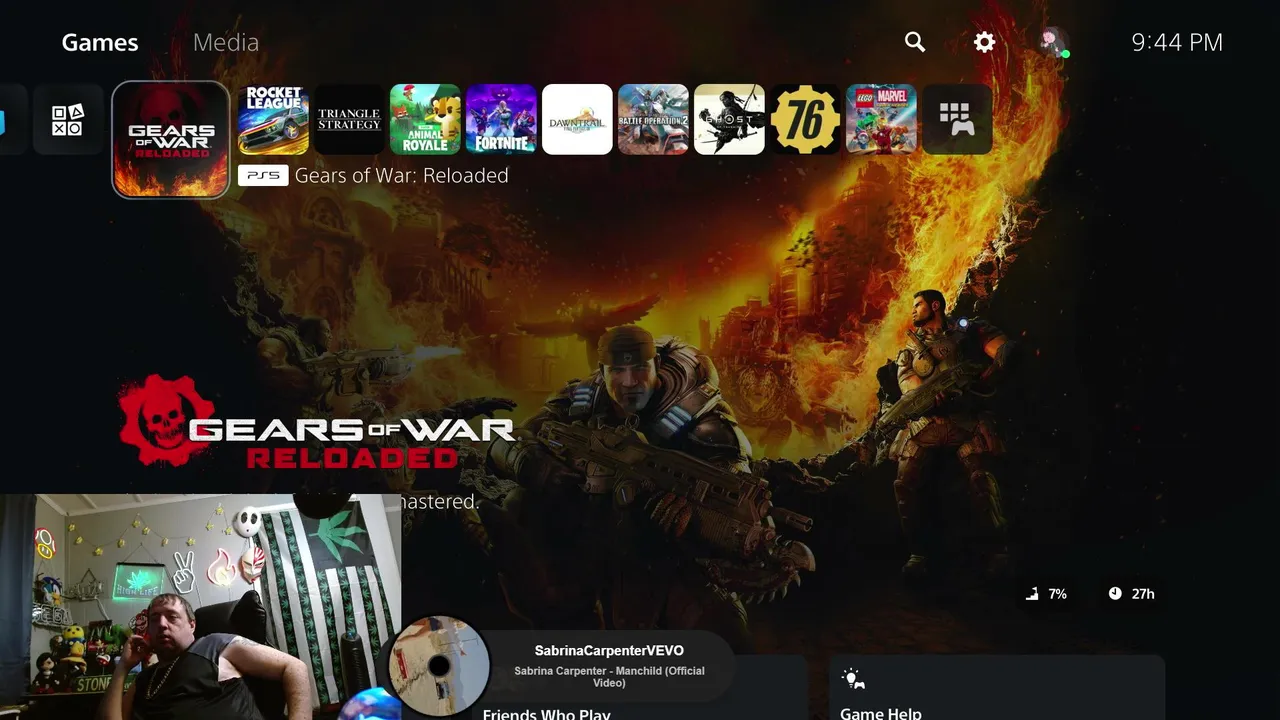Click the Gears of War: Reloaded title text
Screen dimensions: 1280x720
click(x=402, y=175)
